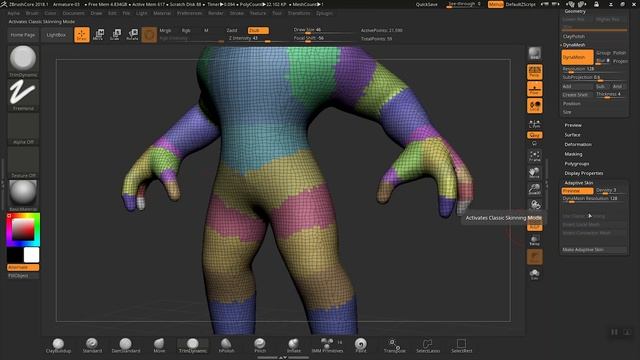Click the large DynaMesh button
640x360 pixels.
[x=578, y=57]
